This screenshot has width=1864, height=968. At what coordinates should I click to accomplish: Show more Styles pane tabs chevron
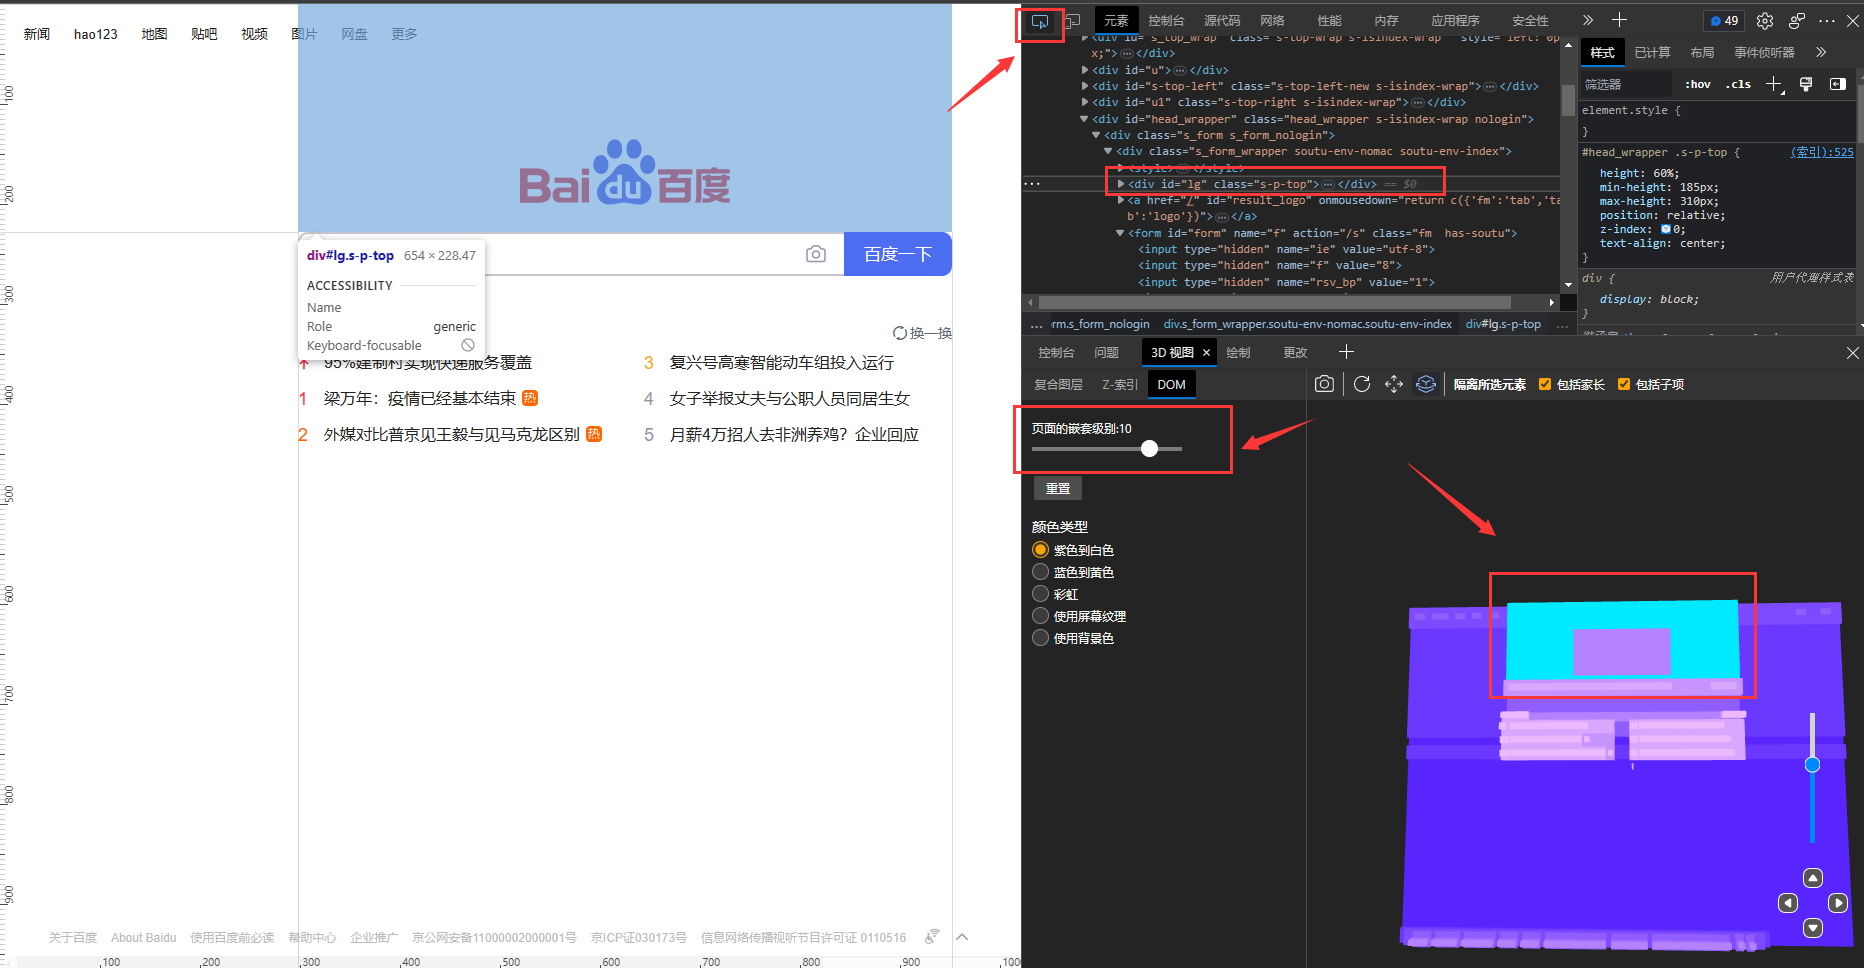[1821, 52]
